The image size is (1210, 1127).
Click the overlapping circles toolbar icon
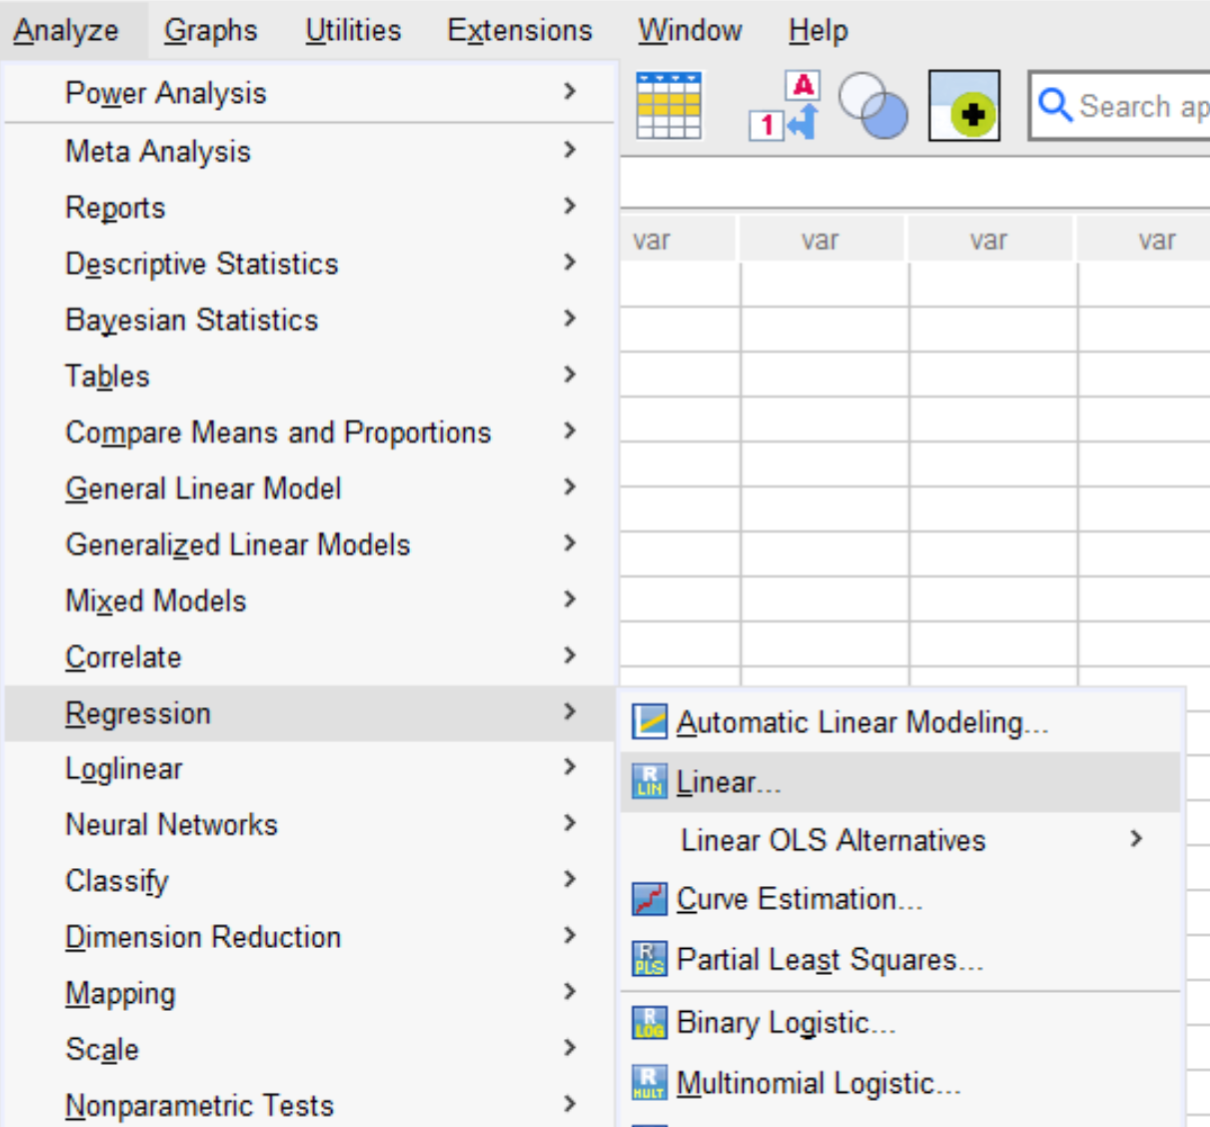(873, 106)
